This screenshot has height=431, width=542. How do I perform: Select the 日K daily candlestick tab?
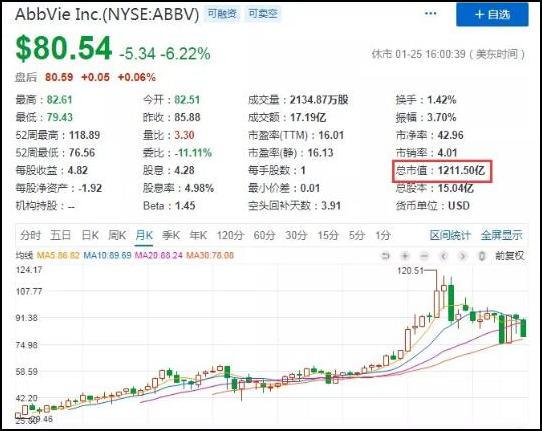tap(90, 235)
